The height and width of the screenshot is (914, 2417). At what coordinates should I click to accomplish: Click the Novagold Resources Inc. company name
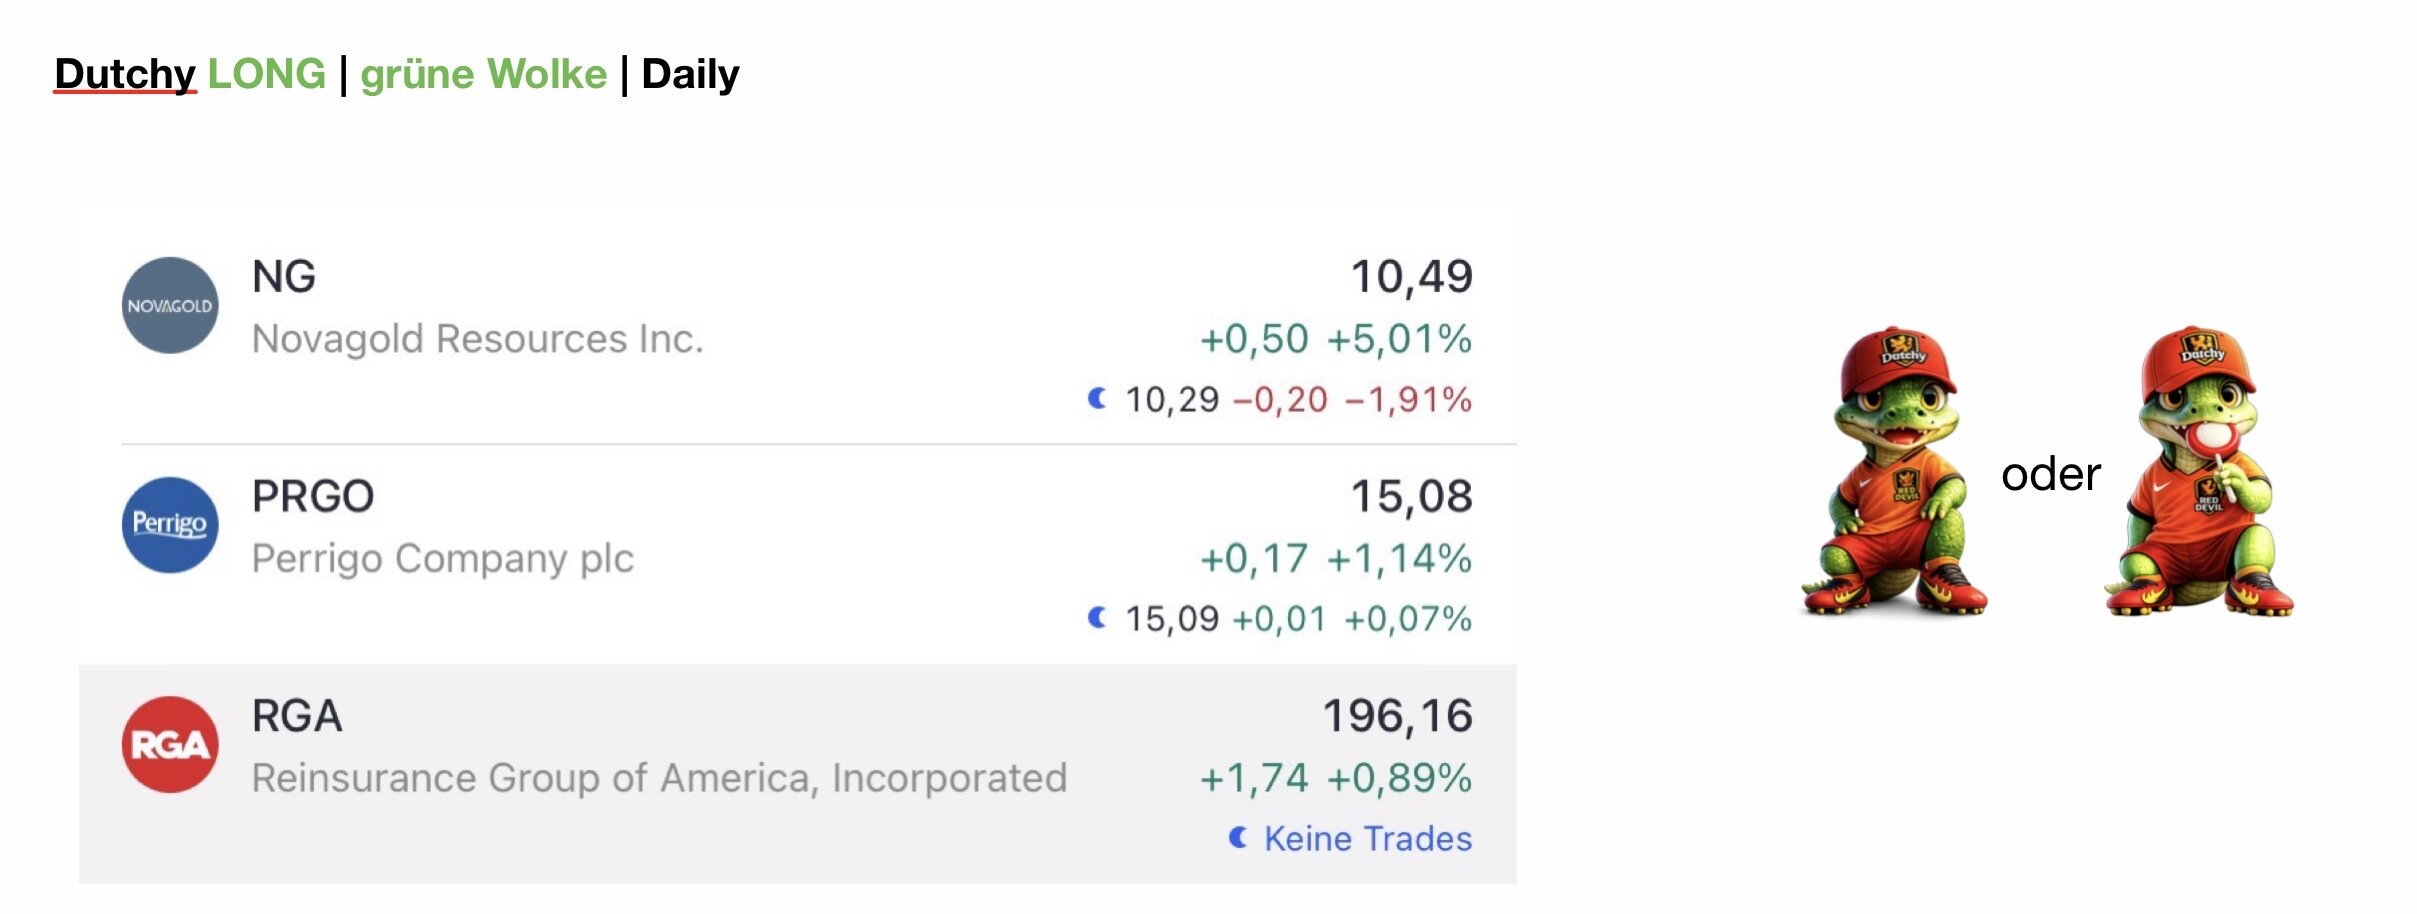pyautogui.click(x=477, y=339)
